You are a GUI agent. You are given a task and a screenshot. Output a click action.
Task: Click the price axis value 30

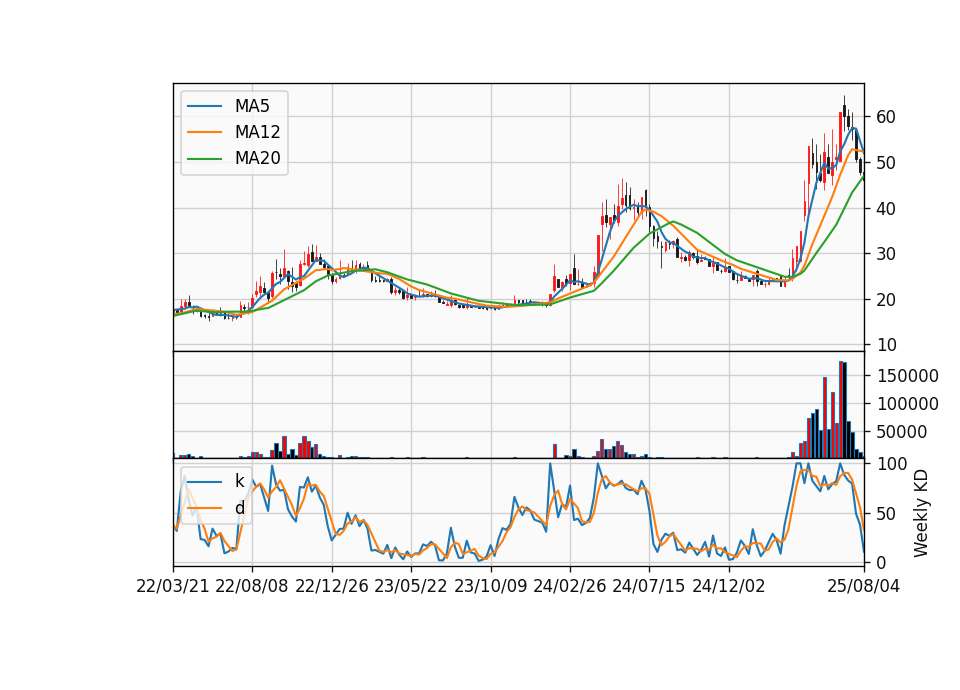click(x=886, y=254)
